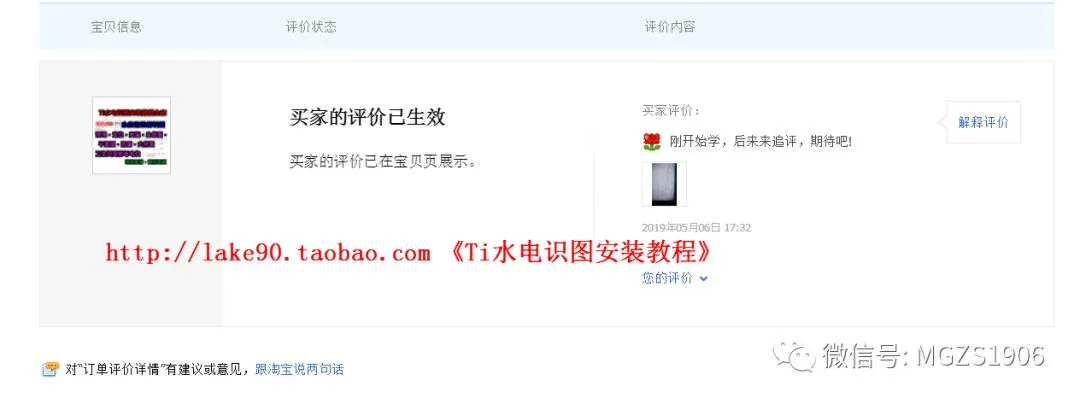Click the red flower good-rating icon
Viewport: 1080px width, 404px height.
pos(652,142)
